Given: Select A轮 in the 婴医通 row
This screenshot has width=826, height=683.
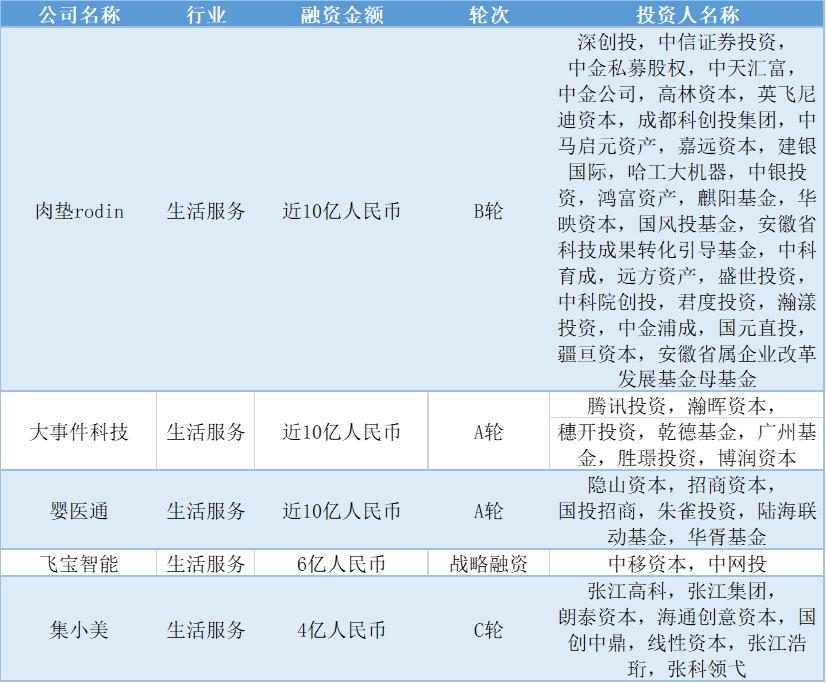Looking at the screenshot, I should click(489, 511).
